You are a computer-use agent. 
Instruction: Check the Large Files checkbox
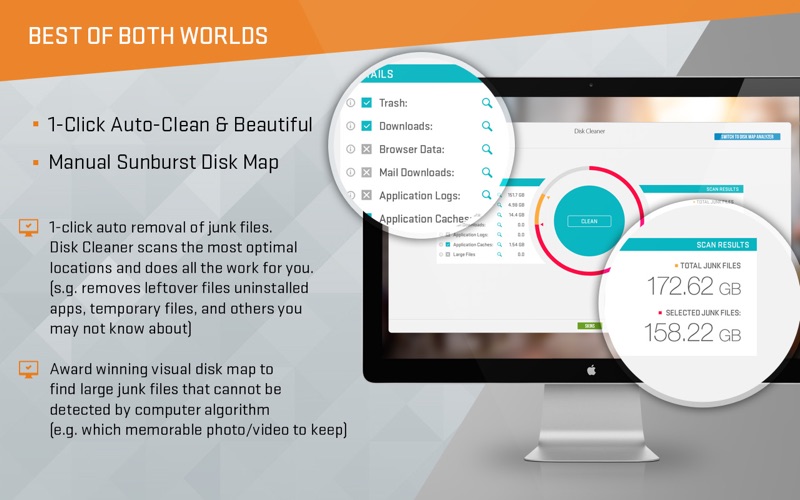(448, 255)
